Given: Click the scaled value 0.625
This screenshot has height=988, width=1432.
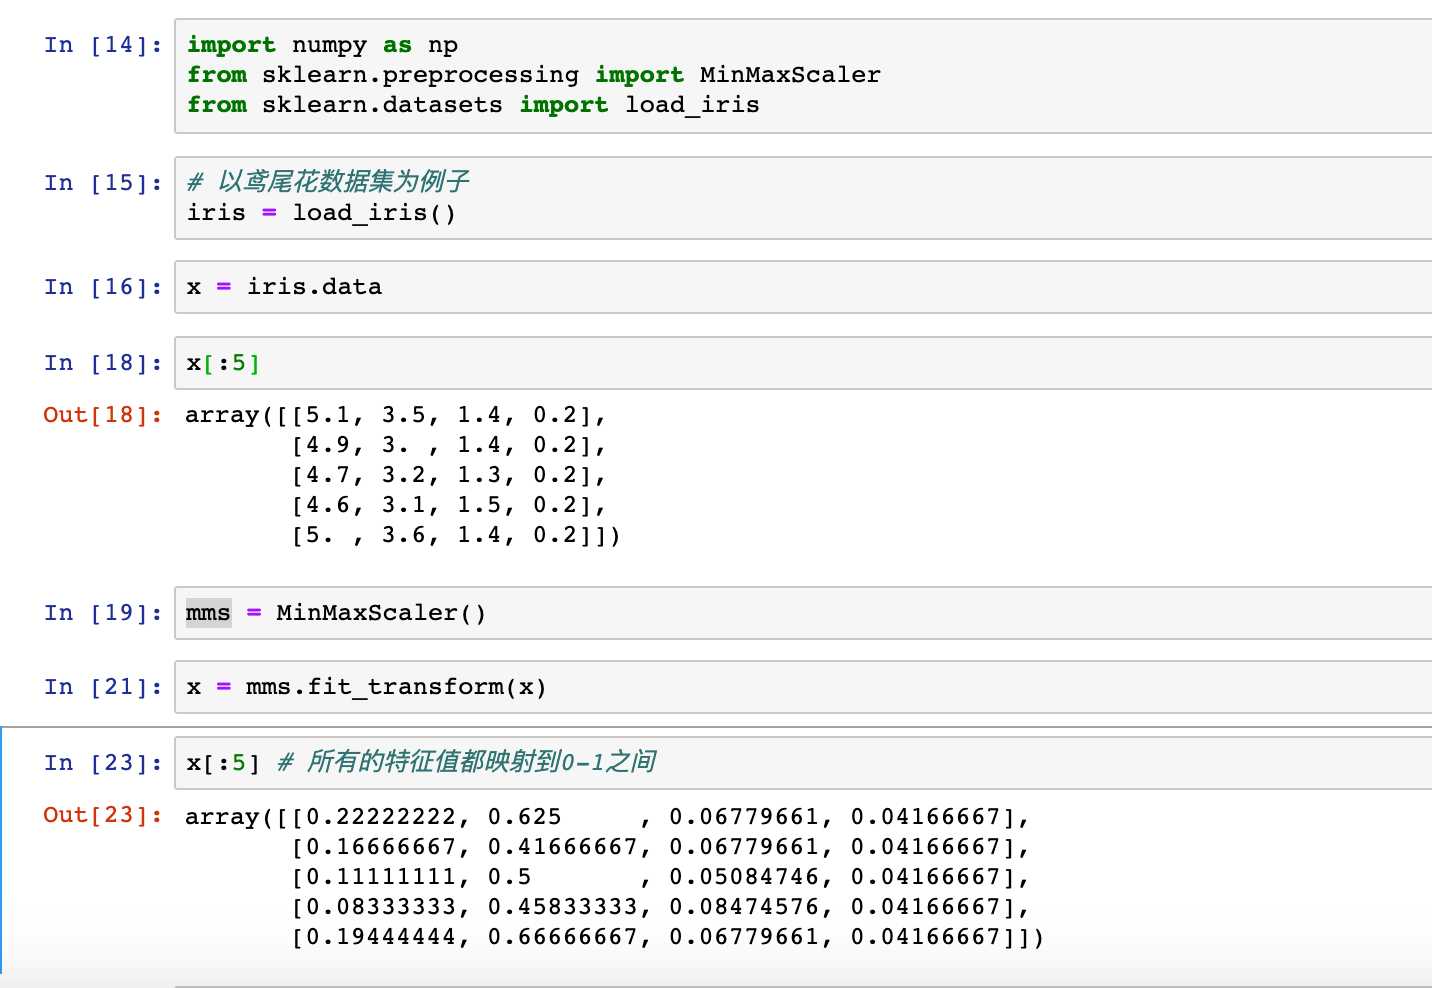Looking at the screenshot, I should 525,817.
